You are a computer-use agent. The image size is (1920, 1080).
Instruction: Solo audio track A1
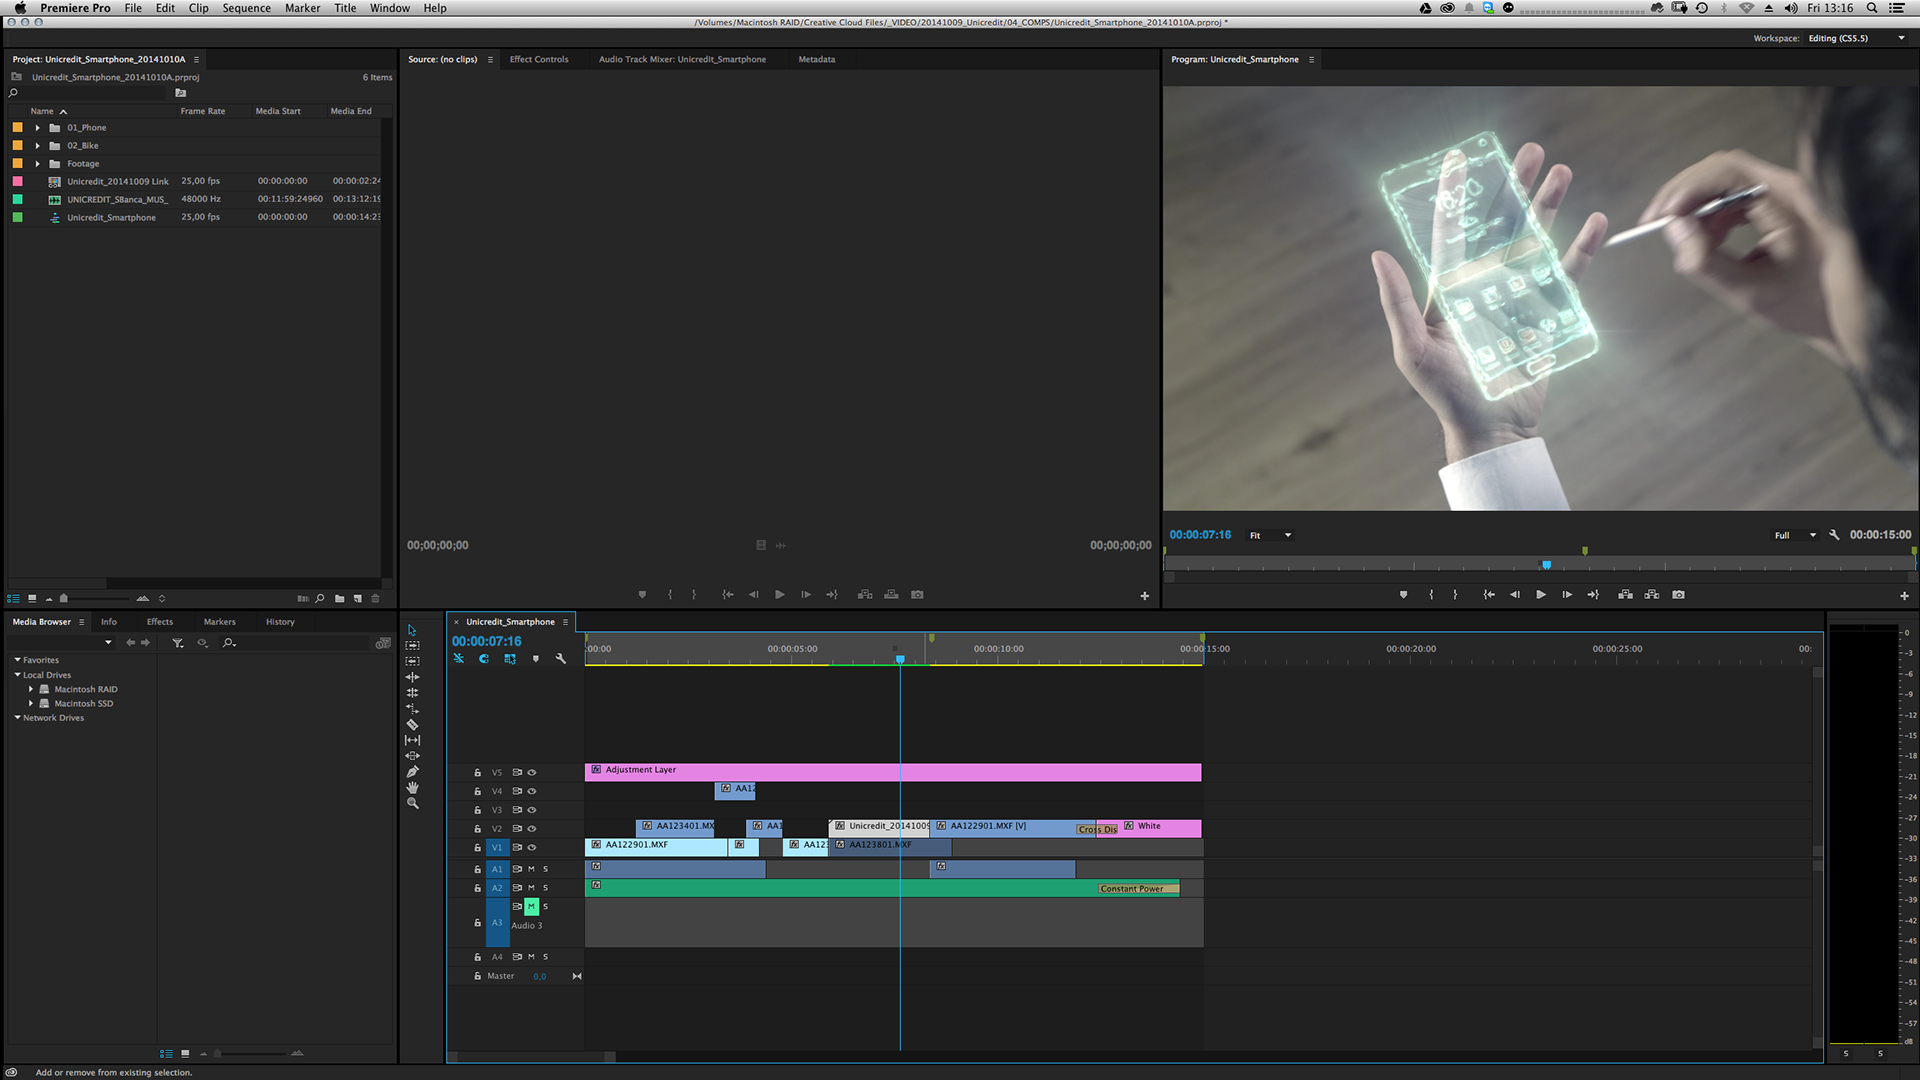pos(545,869)
